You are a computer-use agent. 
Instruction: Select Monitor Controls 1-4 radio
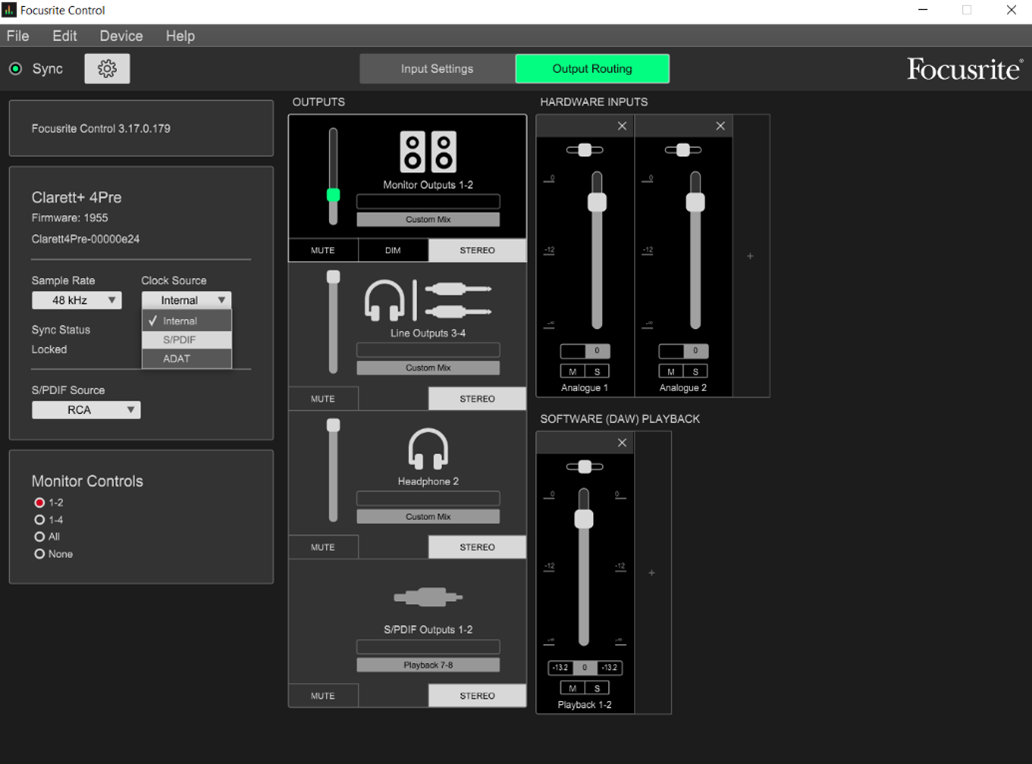point(39,519)
